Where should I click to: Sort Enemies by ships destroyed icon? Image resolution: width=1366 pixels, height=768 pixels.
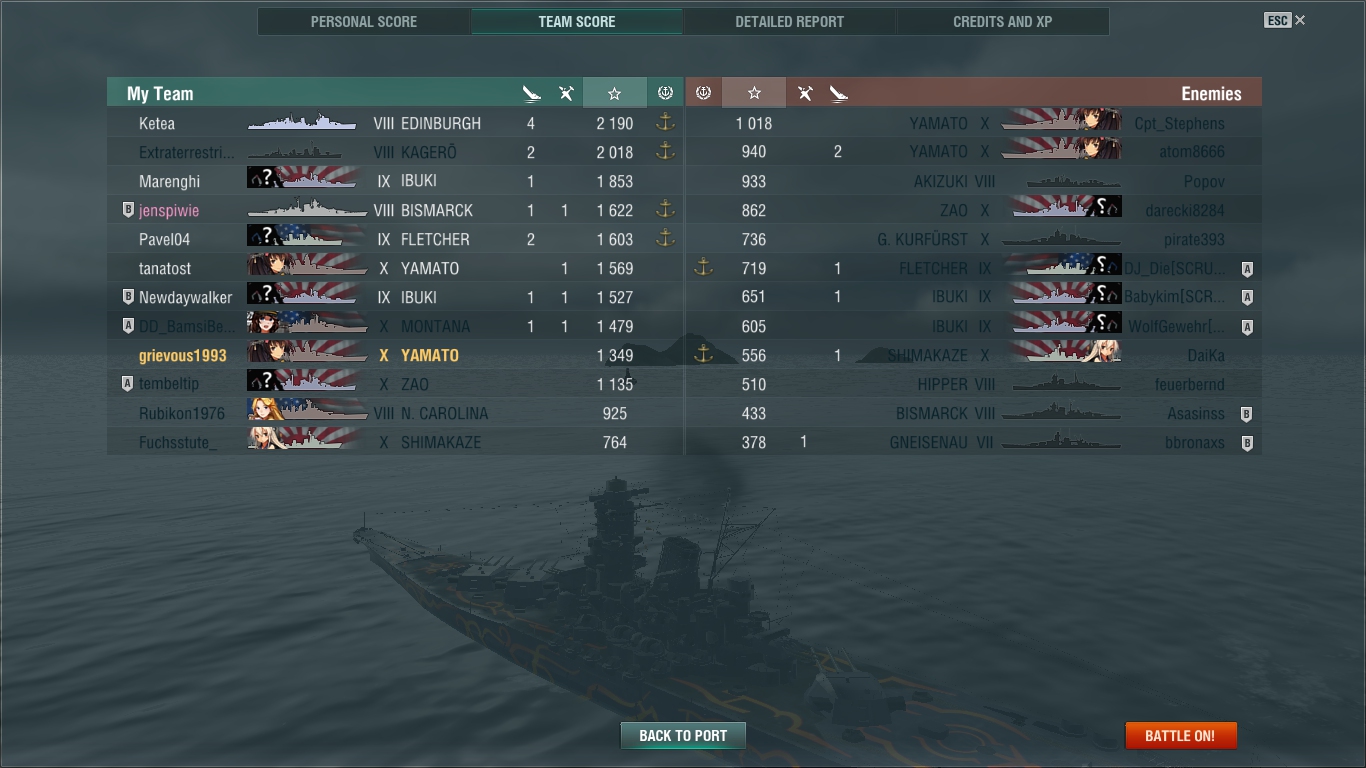pyautogui.click(x=838, y=93)
